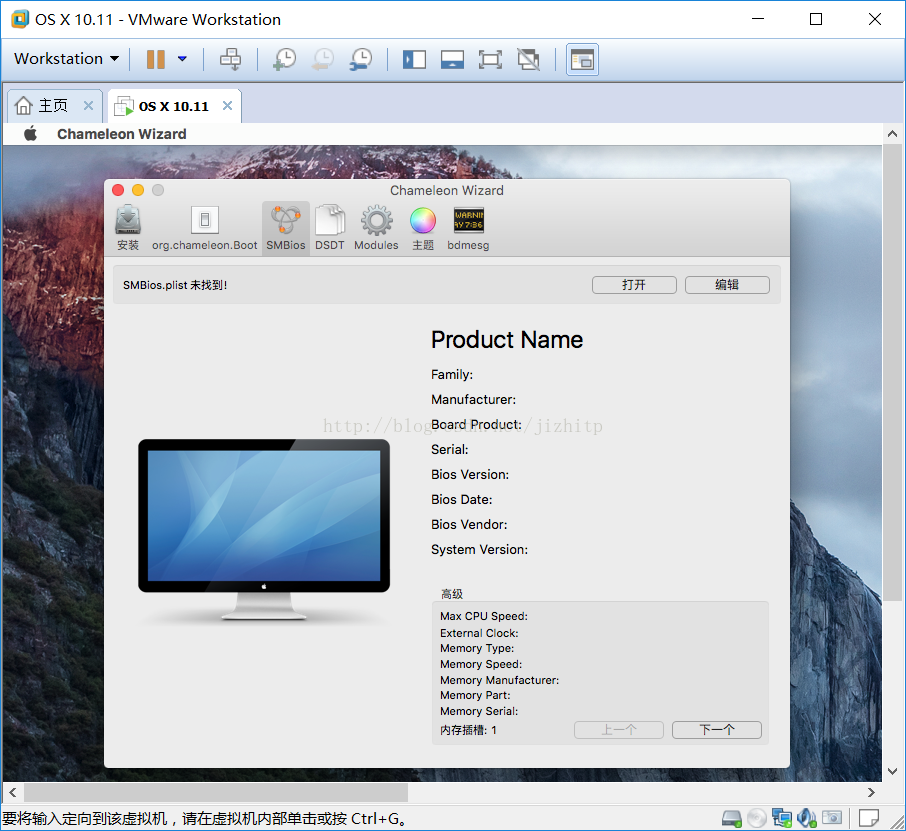The height and width of the screenshot is (831, 906).
Task: Toggle the thumbnail bar view icon
Action: coord(452,59)
